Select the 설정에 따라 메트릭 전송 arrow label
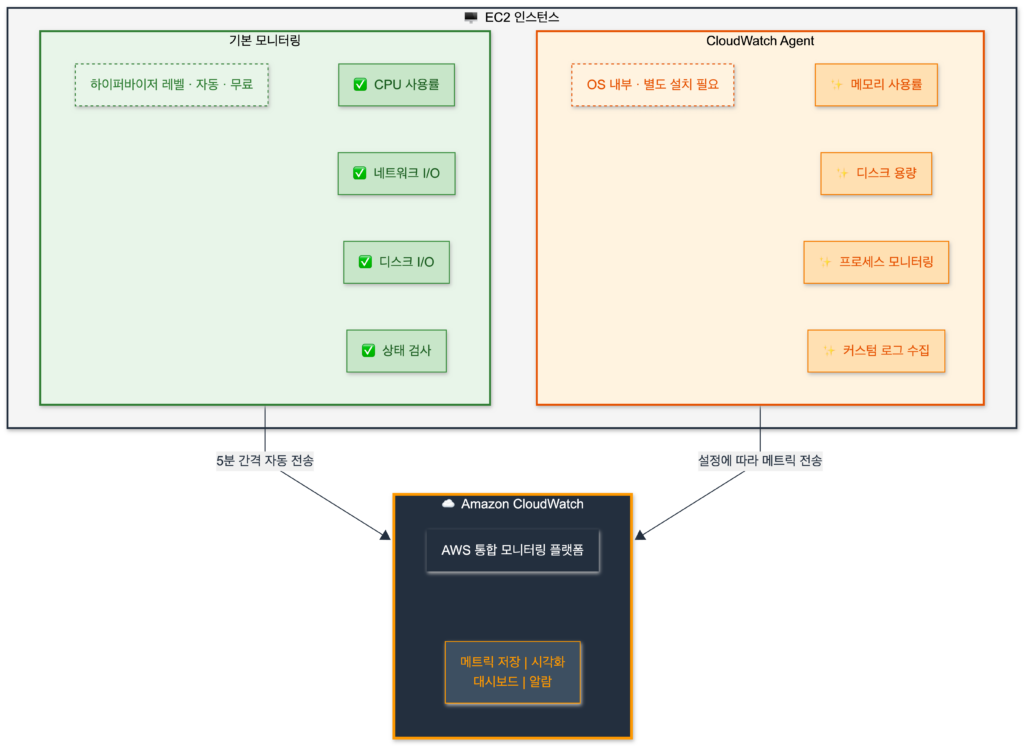Viewport: 1024px width, 746px height. tap(760, 462)
